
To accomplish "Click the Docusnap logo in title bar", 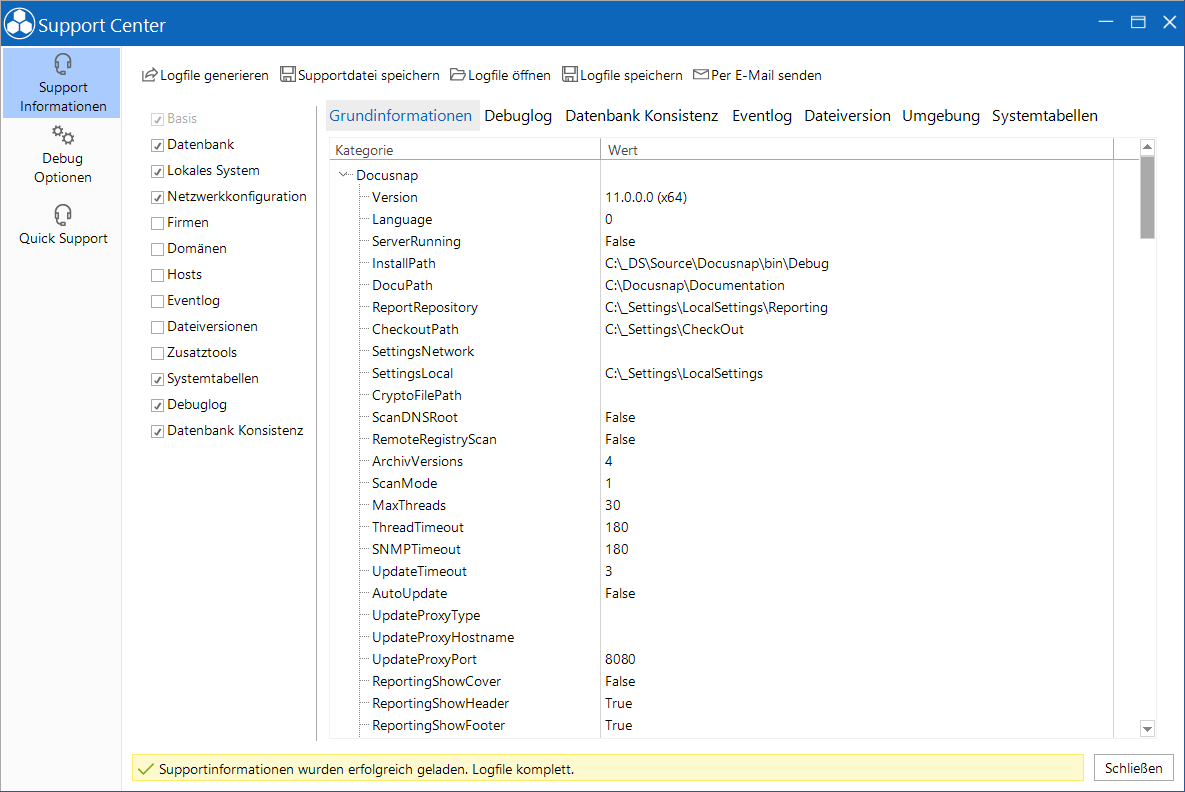I will point(20,23).
